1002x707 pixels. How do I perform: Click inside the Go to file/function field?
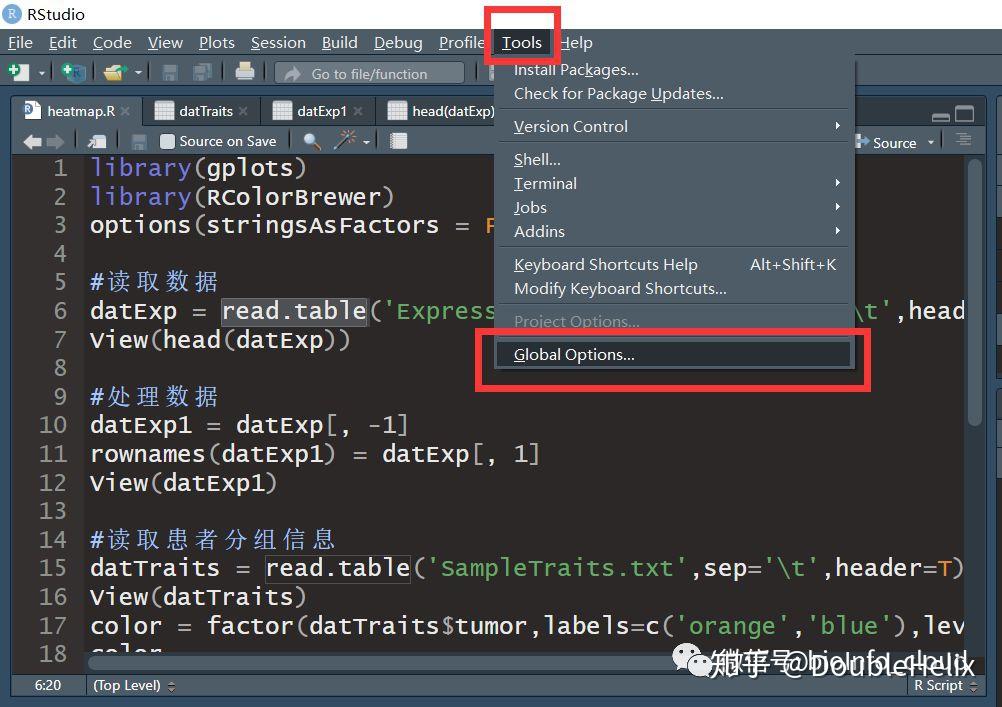point(370,72)
